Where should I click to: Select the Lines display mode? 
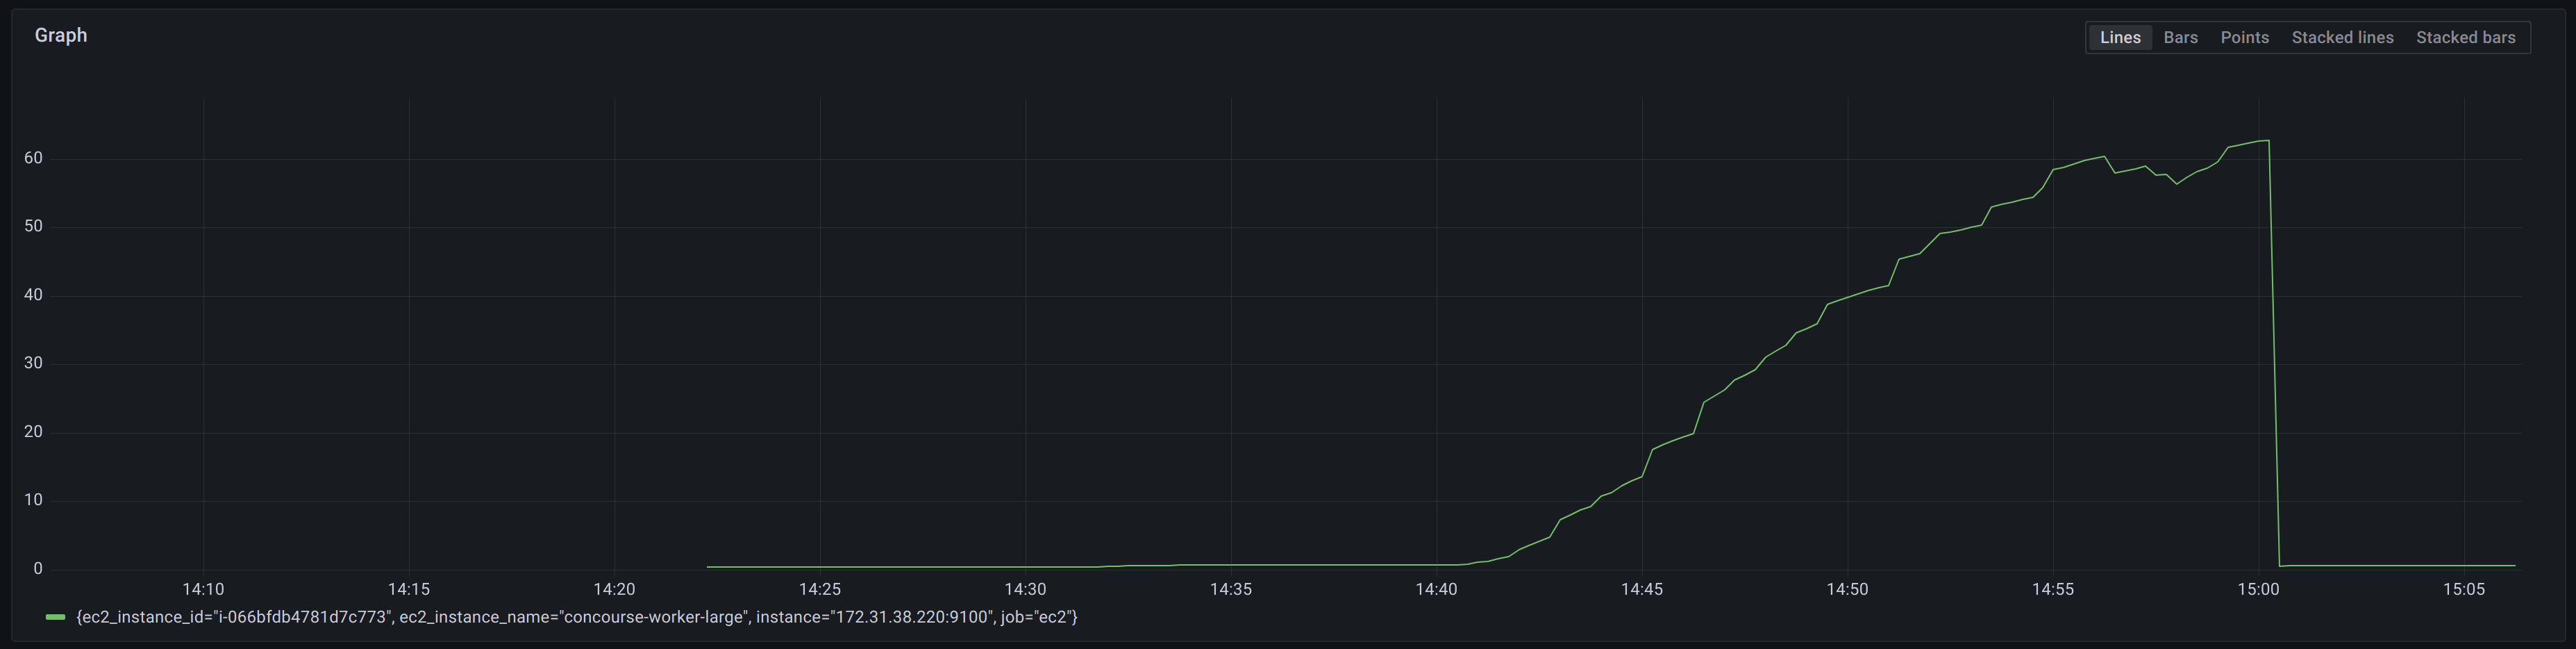pyautogui.click(x=2119, y=37)
